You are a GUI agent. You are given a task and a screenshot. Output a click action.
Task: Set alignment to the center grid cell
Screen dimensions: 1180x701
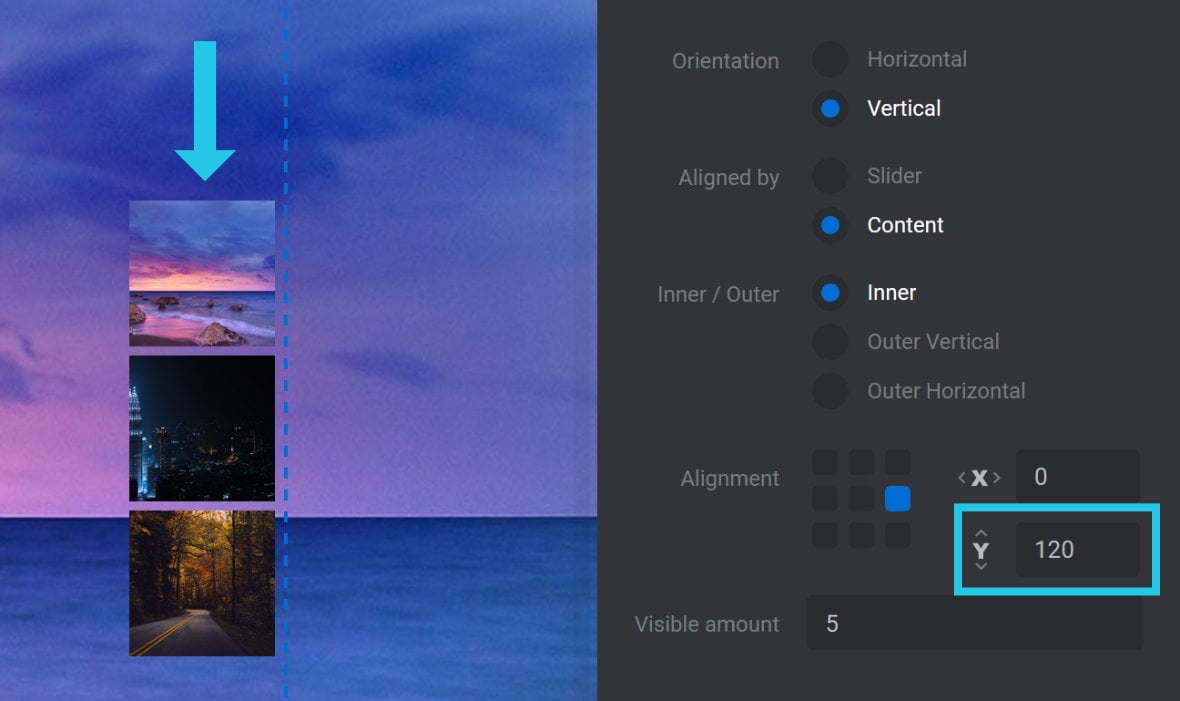pyautogui.click(x=861, y=498)
